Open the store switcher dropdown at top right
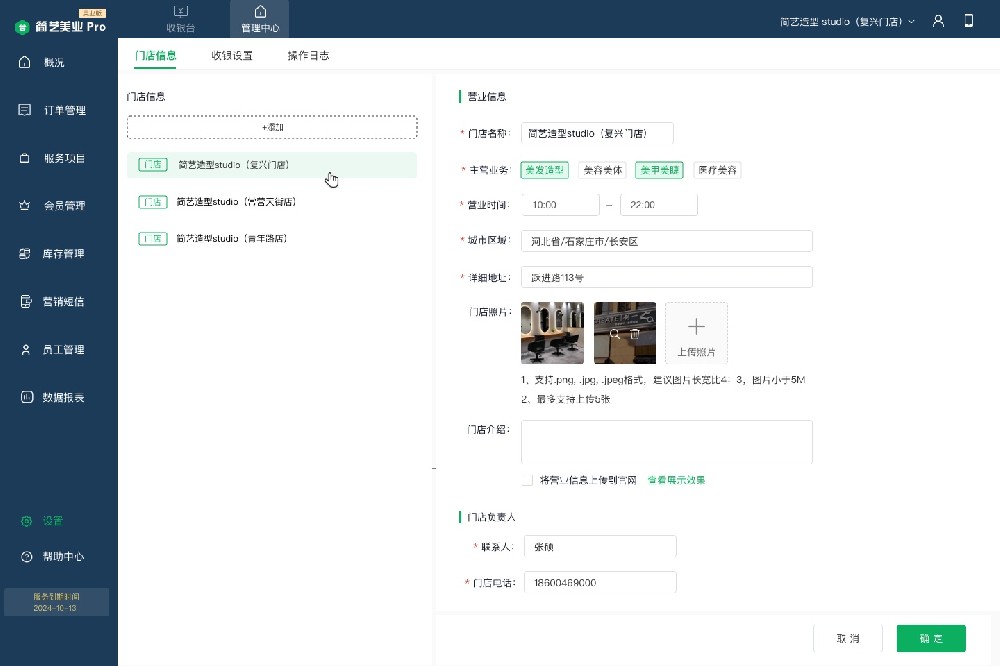1000x666 pixels. click(845, 20)
